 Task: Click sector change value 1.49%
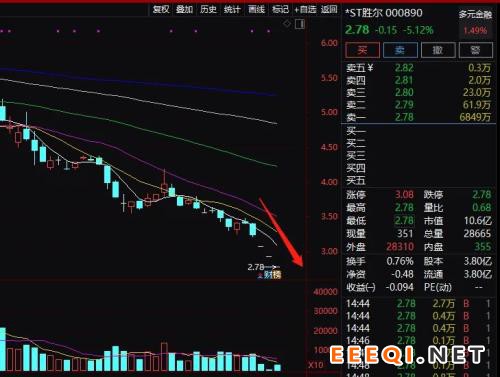pyautogui.click(x=475, y=31)
